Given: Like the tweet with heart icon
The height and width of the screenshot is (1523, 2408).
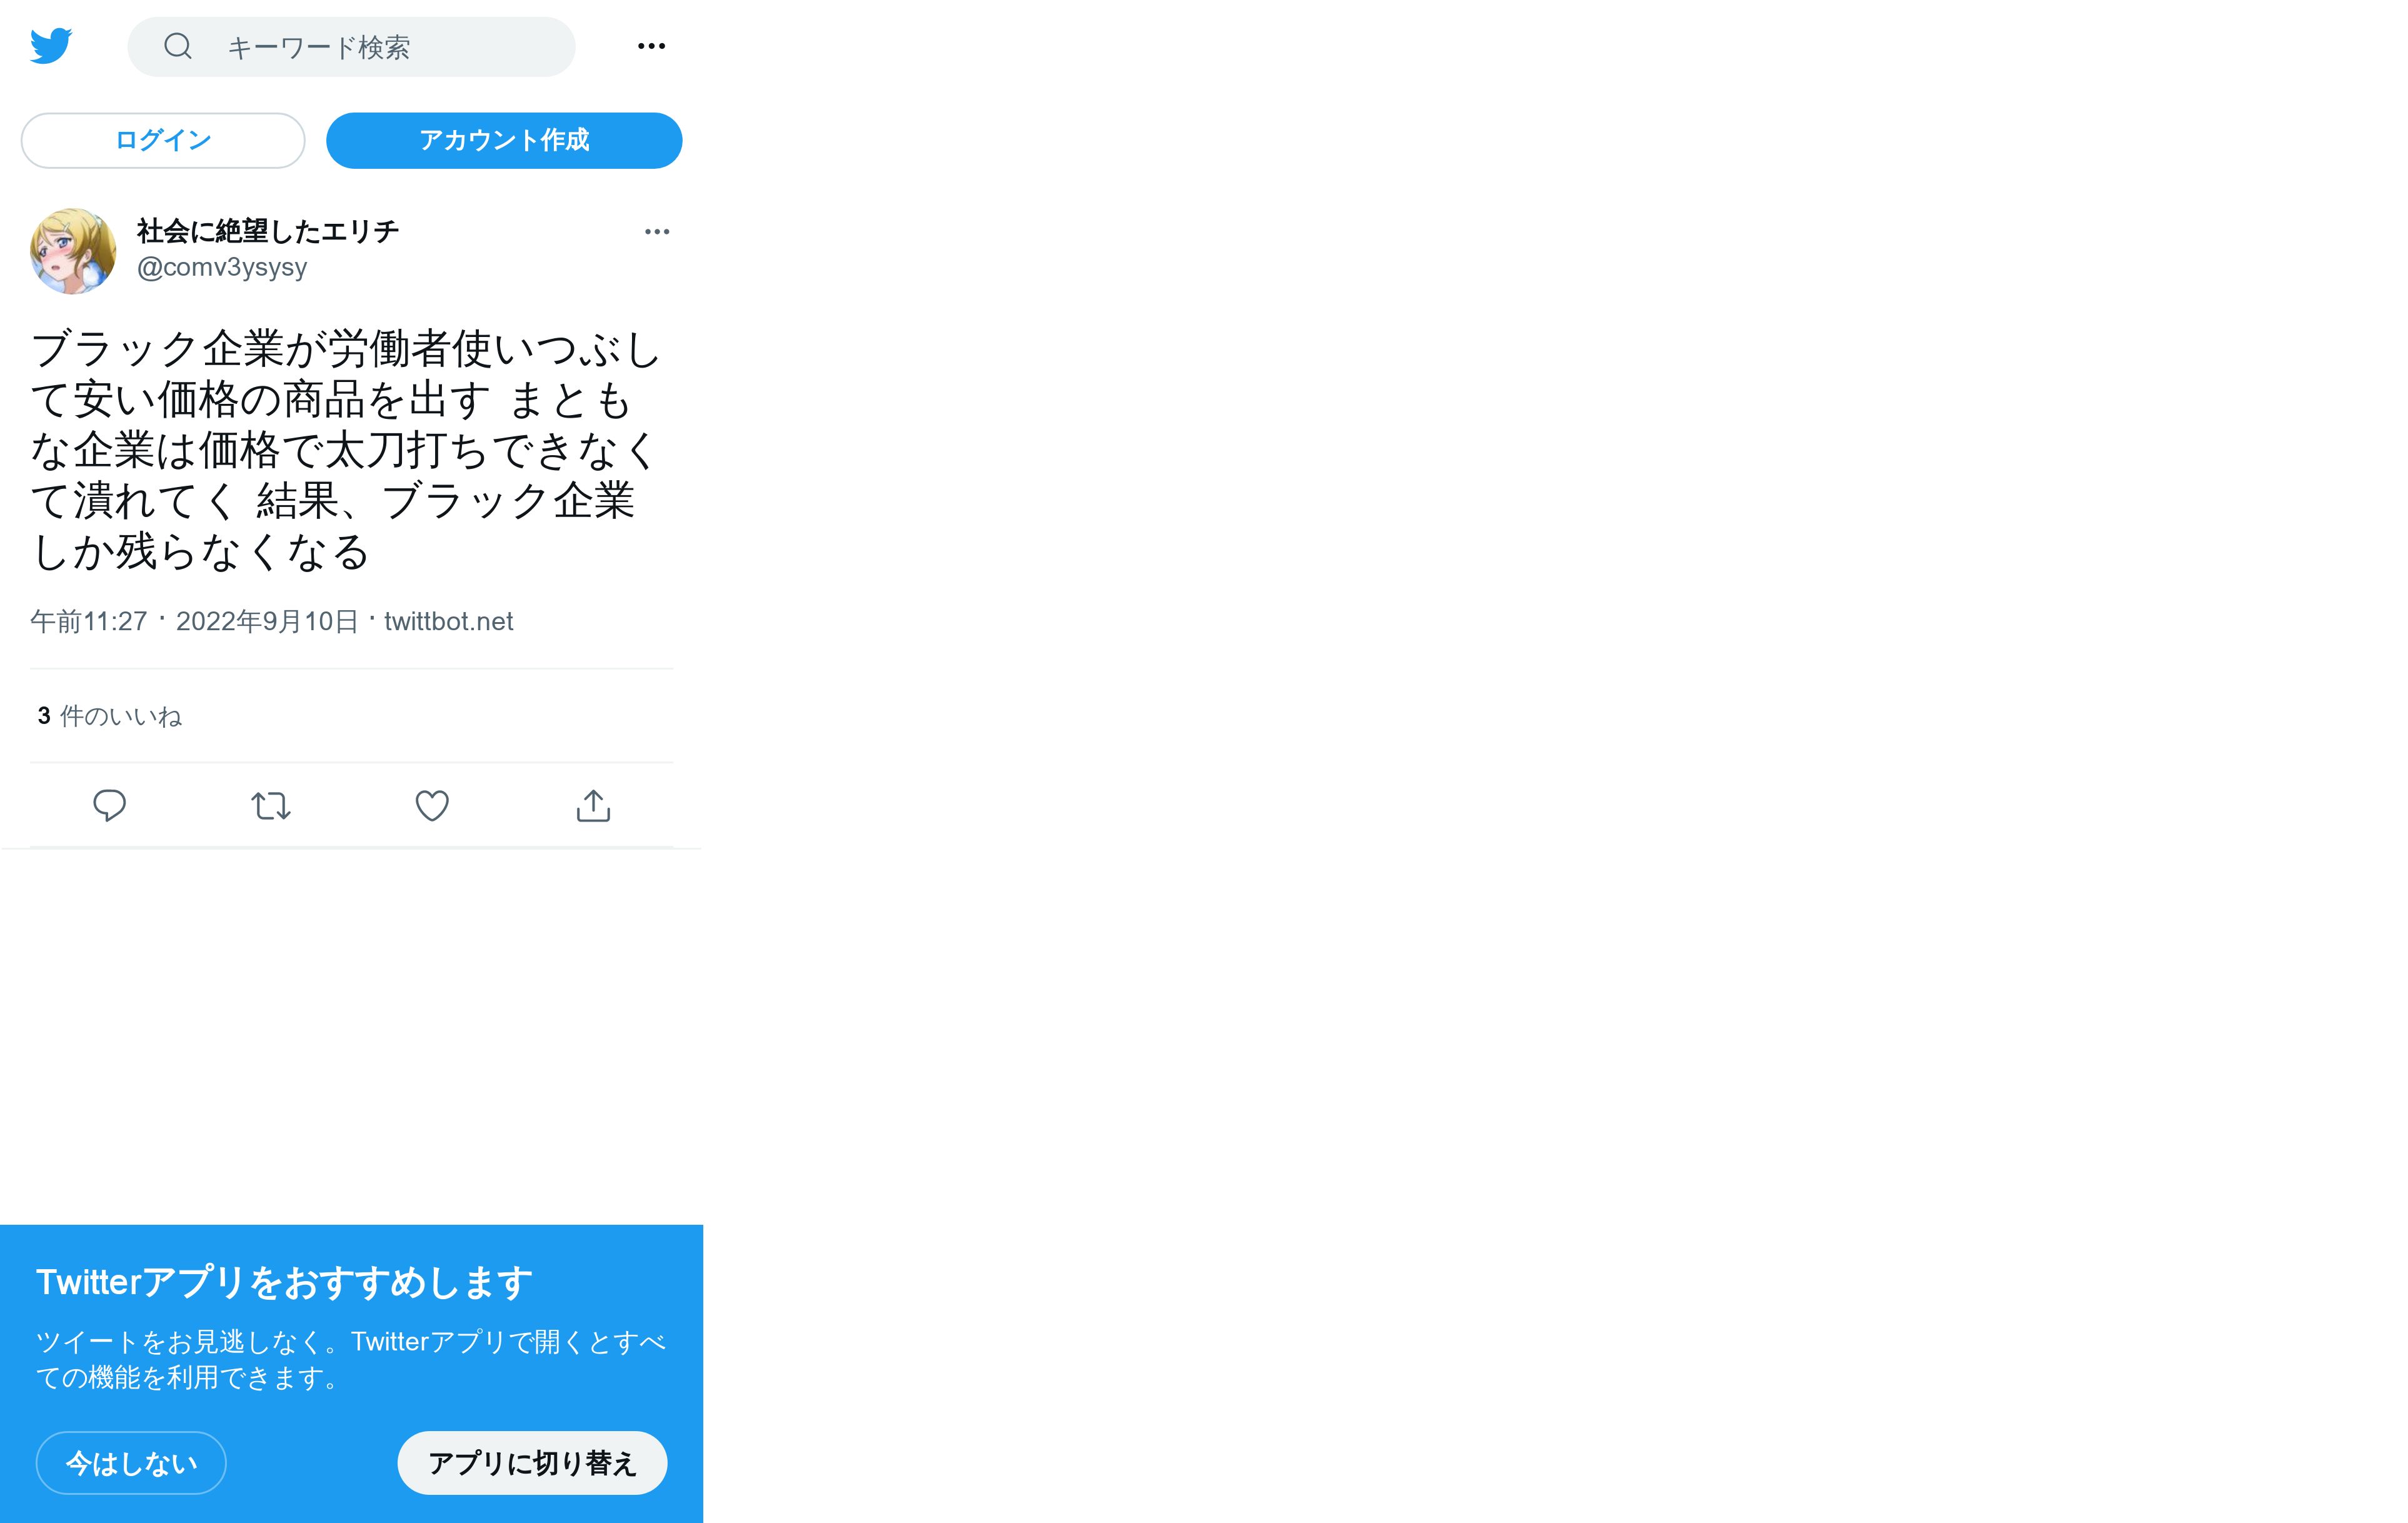Looking at the screenshot, I should (x=432, y=806).
